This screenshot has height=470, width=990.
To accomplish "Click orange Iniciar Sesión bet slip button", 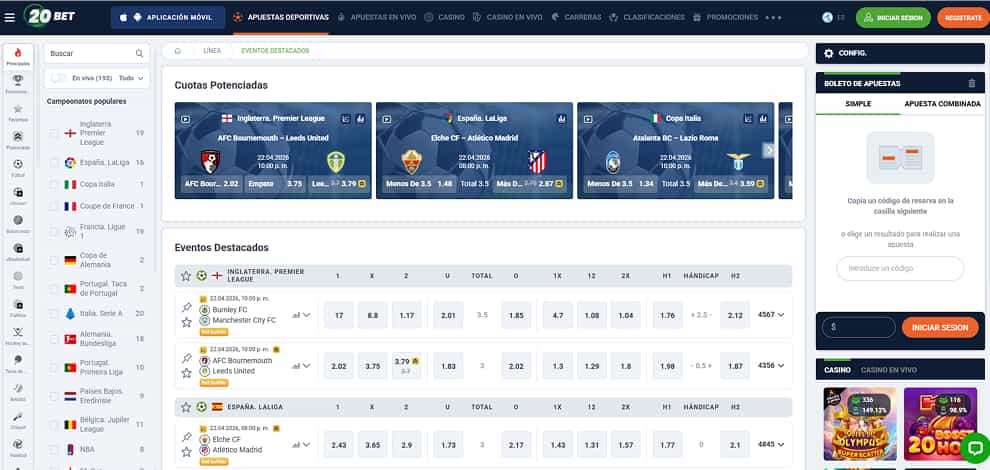I will tap(939, 327).
